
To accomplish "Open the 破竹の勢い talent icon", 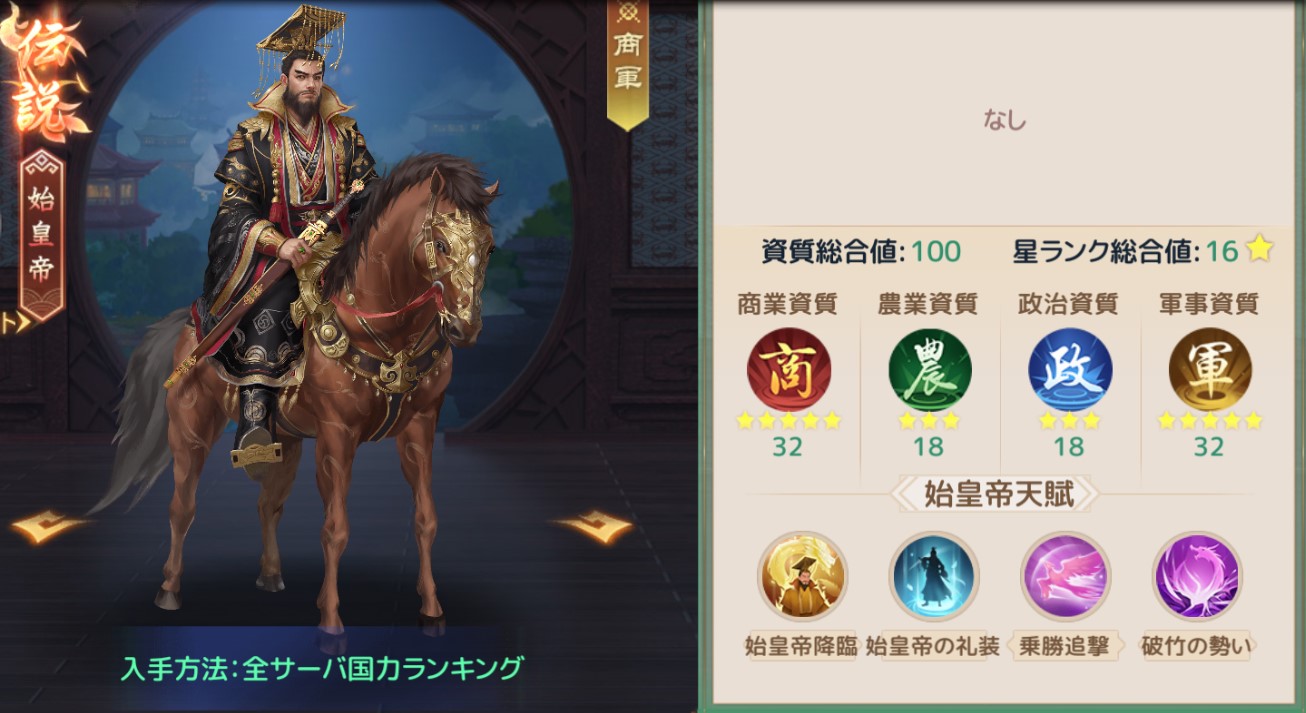I will [x=1197, y=577].
